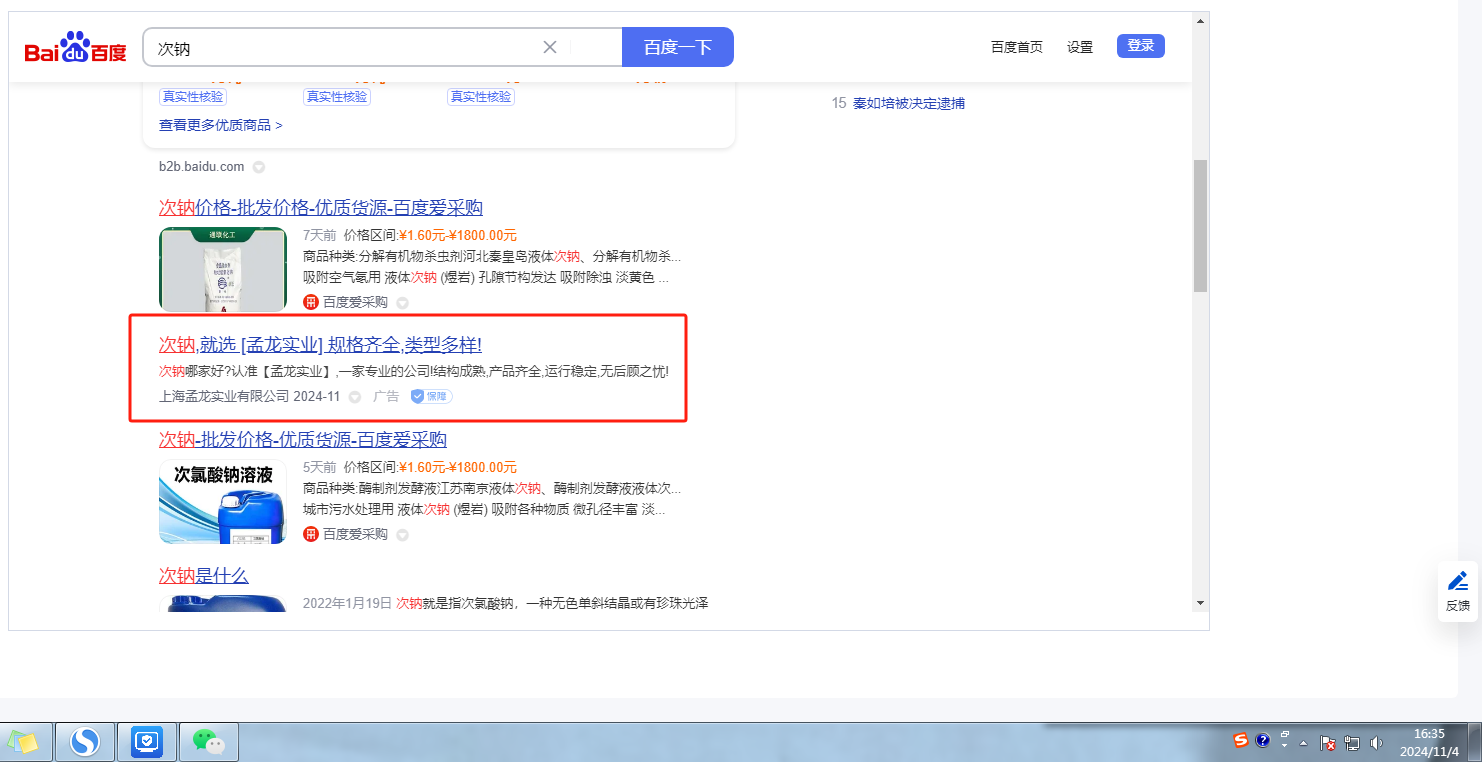Expand dropdown beside first 百度爱采购 source
The width and height of the screenshot is (1482, 762).
tap(402, 303)
